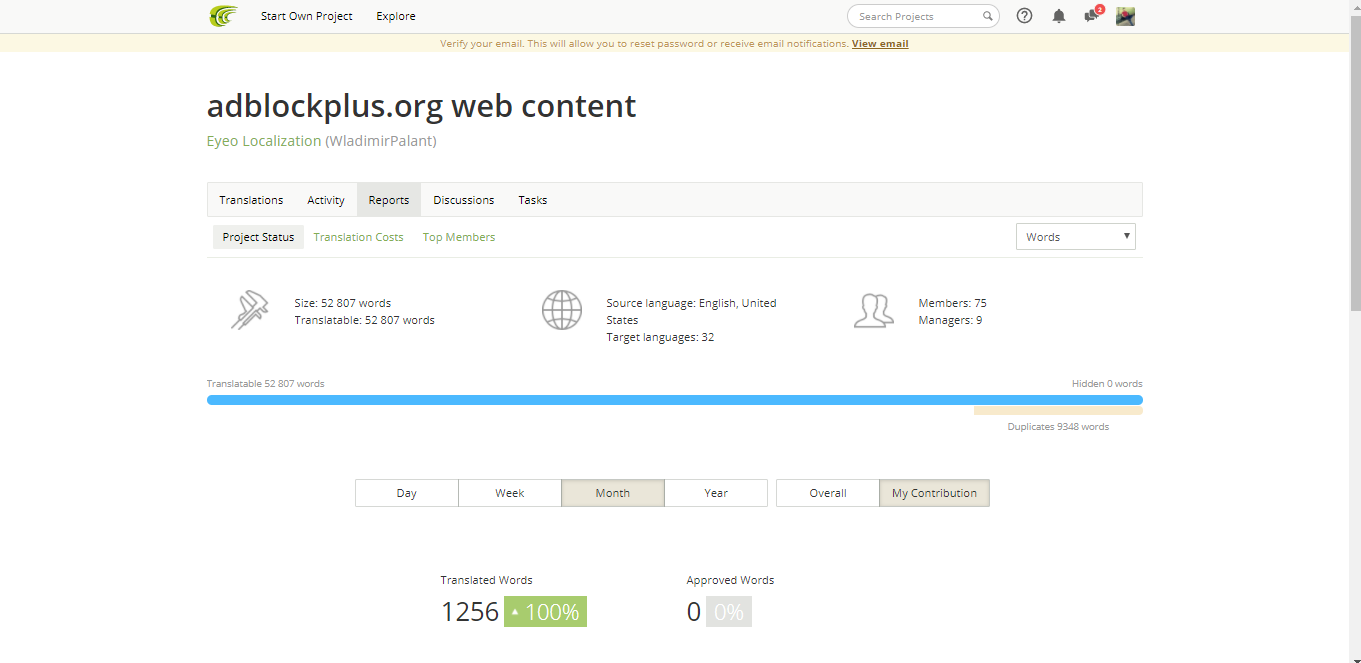
Task: Click 'Target languages: 32' text
Action: pyautogui.click(x=660, y=337)
